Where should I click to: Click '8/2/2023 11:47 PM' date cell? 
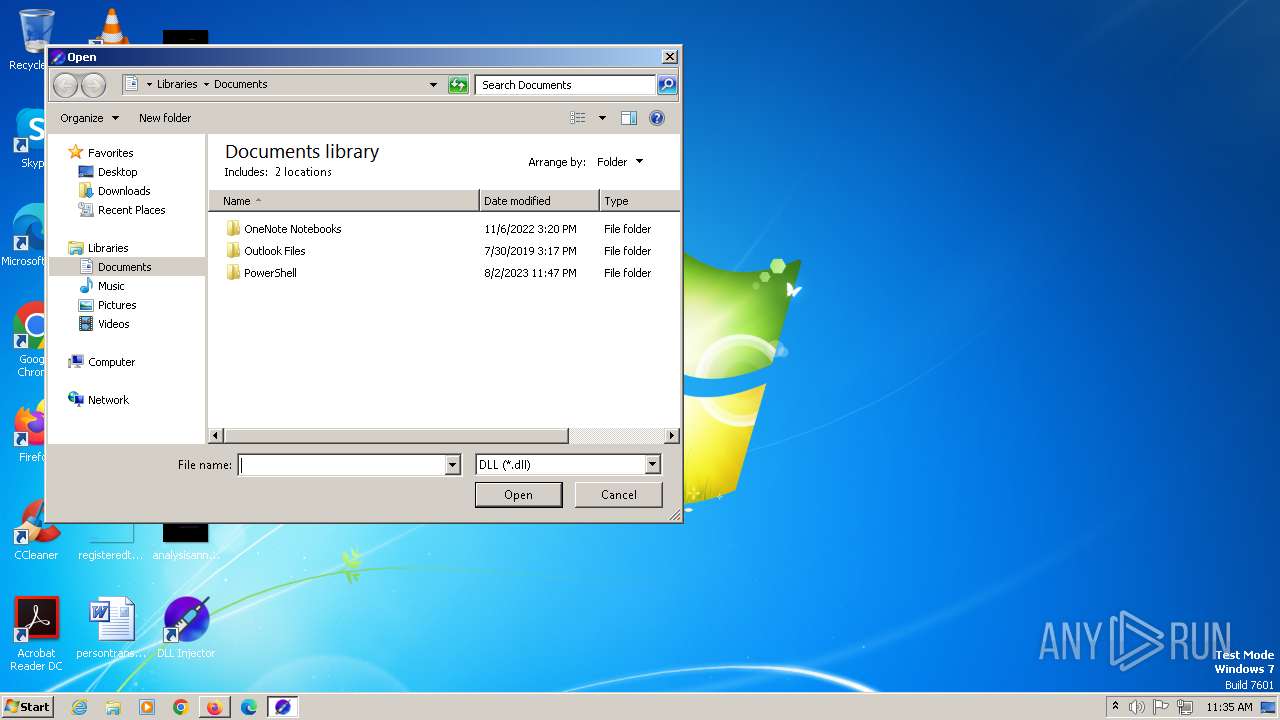530,273
